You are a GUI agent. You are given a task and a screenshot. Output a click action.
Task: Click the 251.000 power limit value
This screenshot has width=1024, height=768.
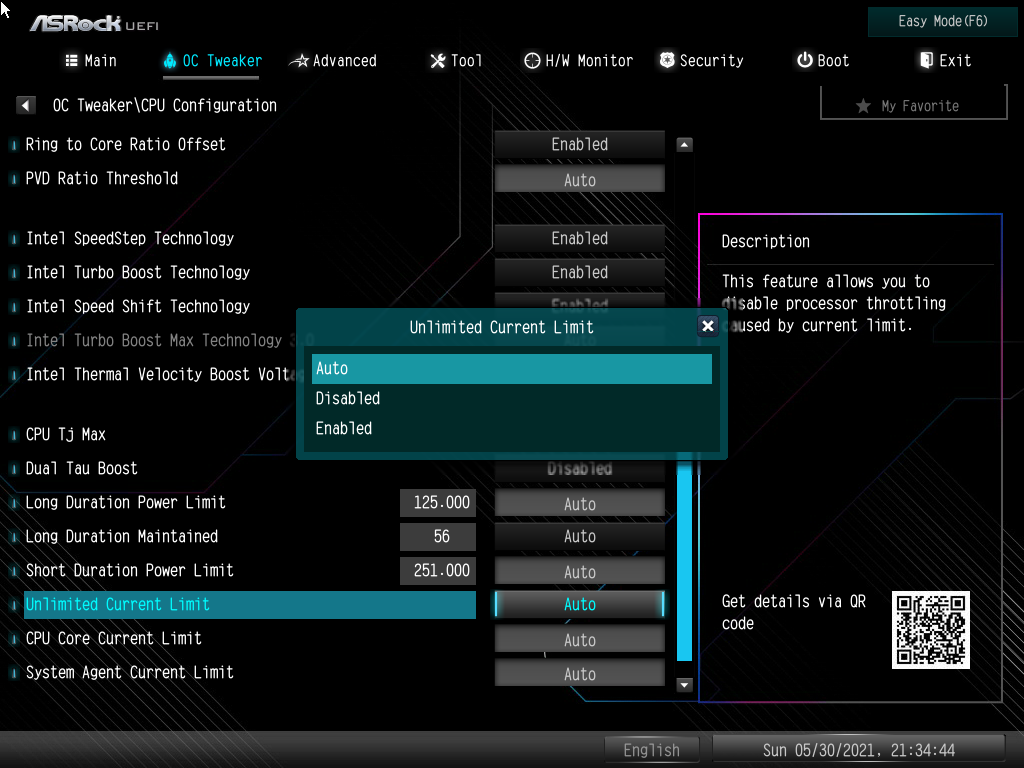(438, 570)
